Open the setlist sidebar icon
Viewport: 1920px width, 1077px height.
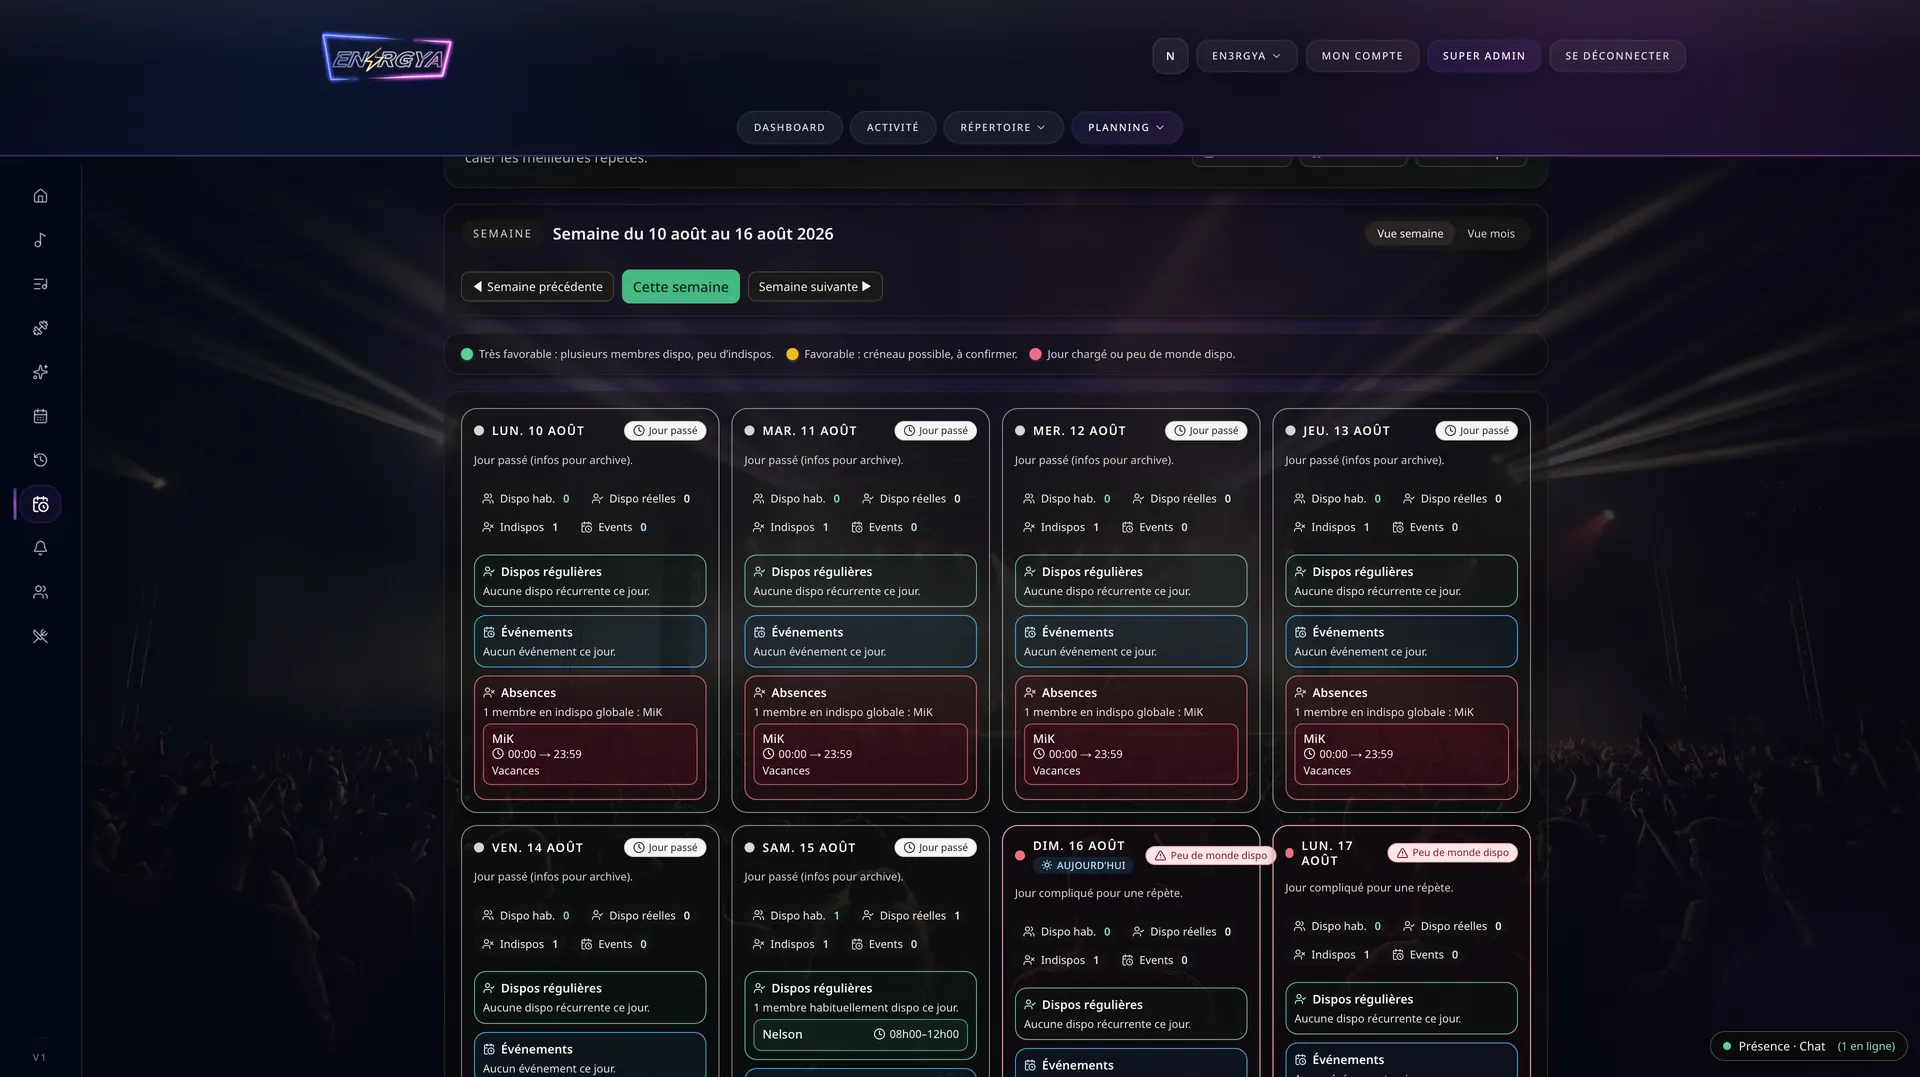40,284
